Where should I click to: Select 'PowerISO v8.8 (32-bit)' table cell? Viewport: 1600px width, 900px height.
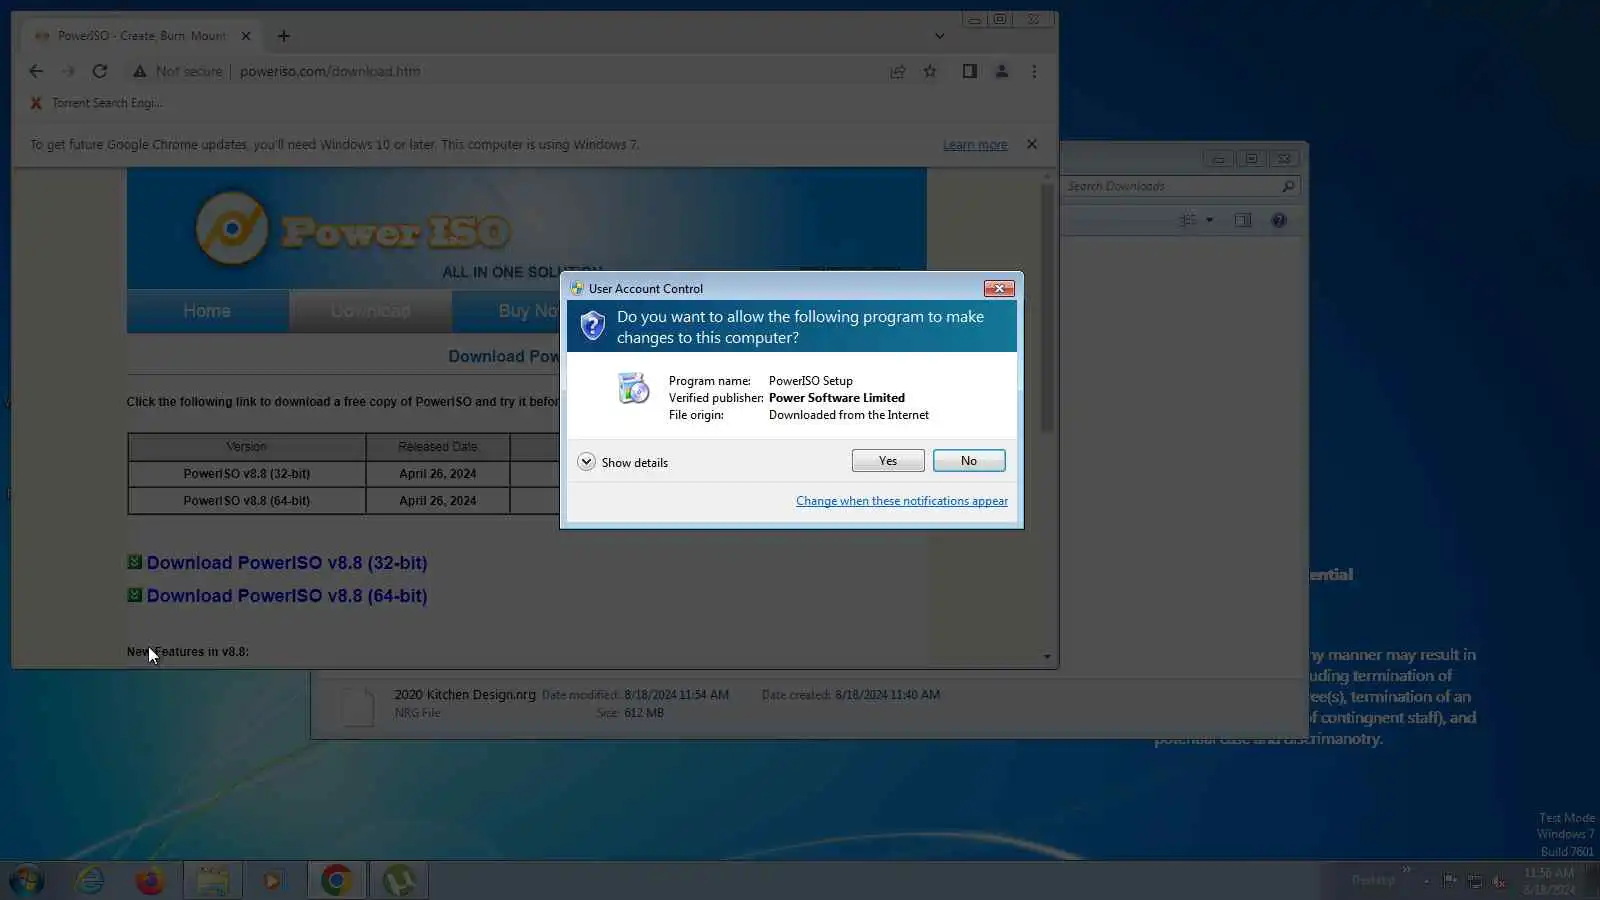[247, 474]
